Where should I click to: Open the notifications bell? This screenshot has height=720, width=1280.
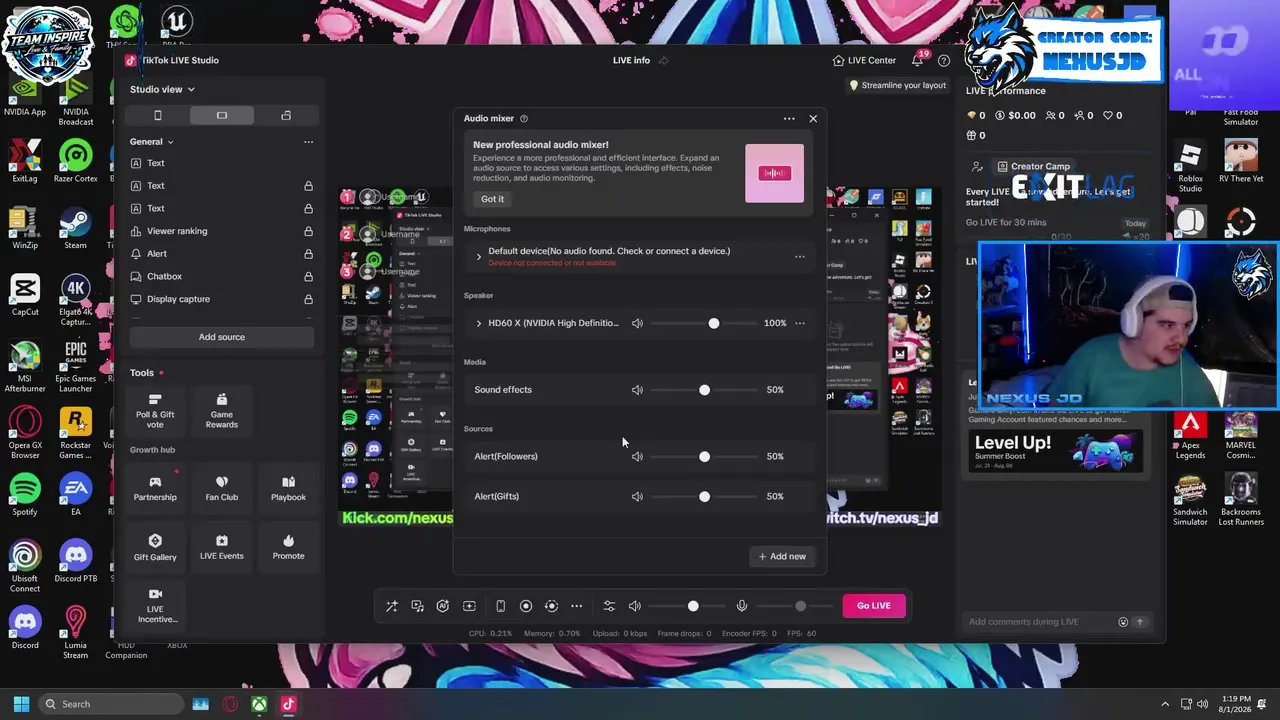917,61
